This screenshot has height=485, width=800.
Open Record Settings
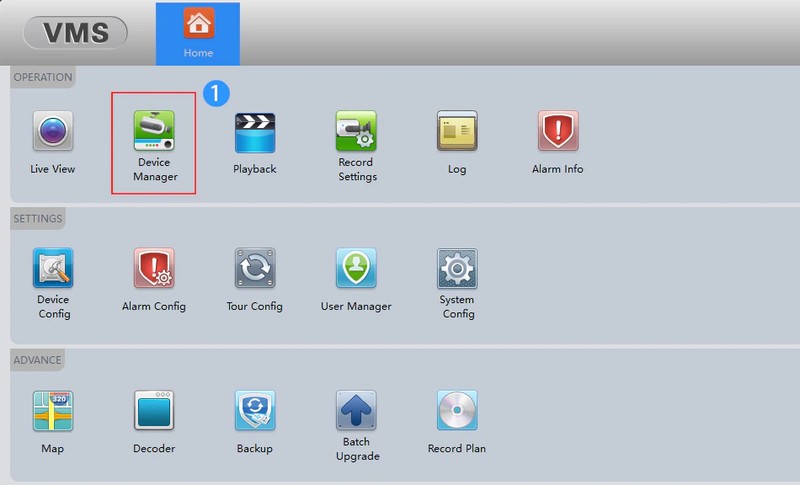[356, 130]
